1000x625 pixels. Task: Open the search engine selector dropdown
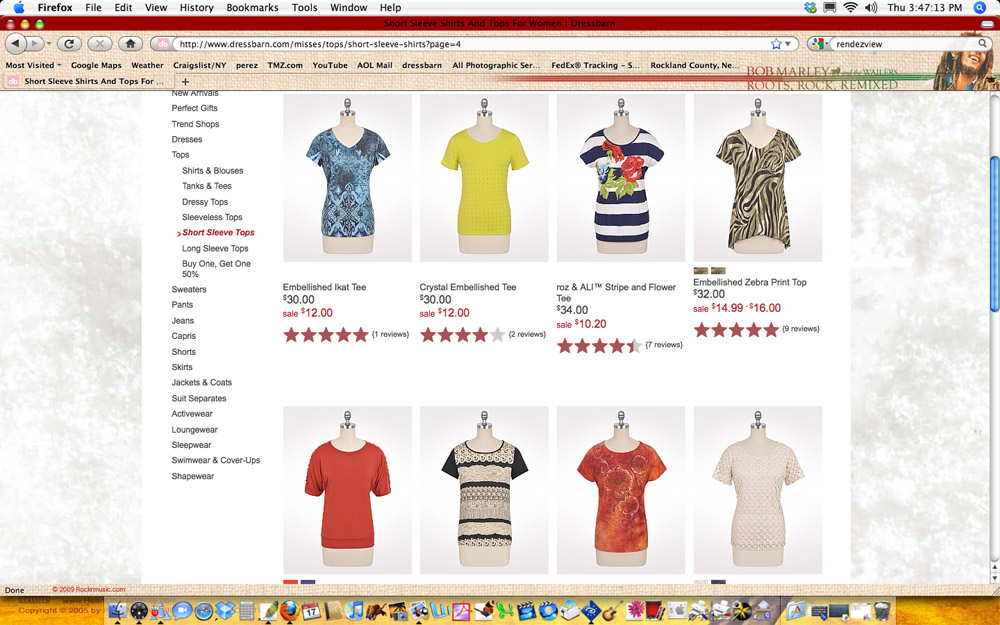pos(818,44)
